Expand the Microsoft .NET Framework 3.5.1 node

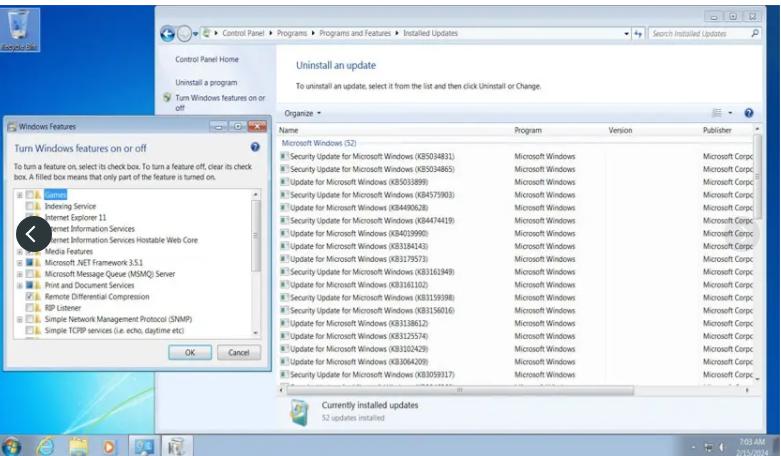(19, 263)
